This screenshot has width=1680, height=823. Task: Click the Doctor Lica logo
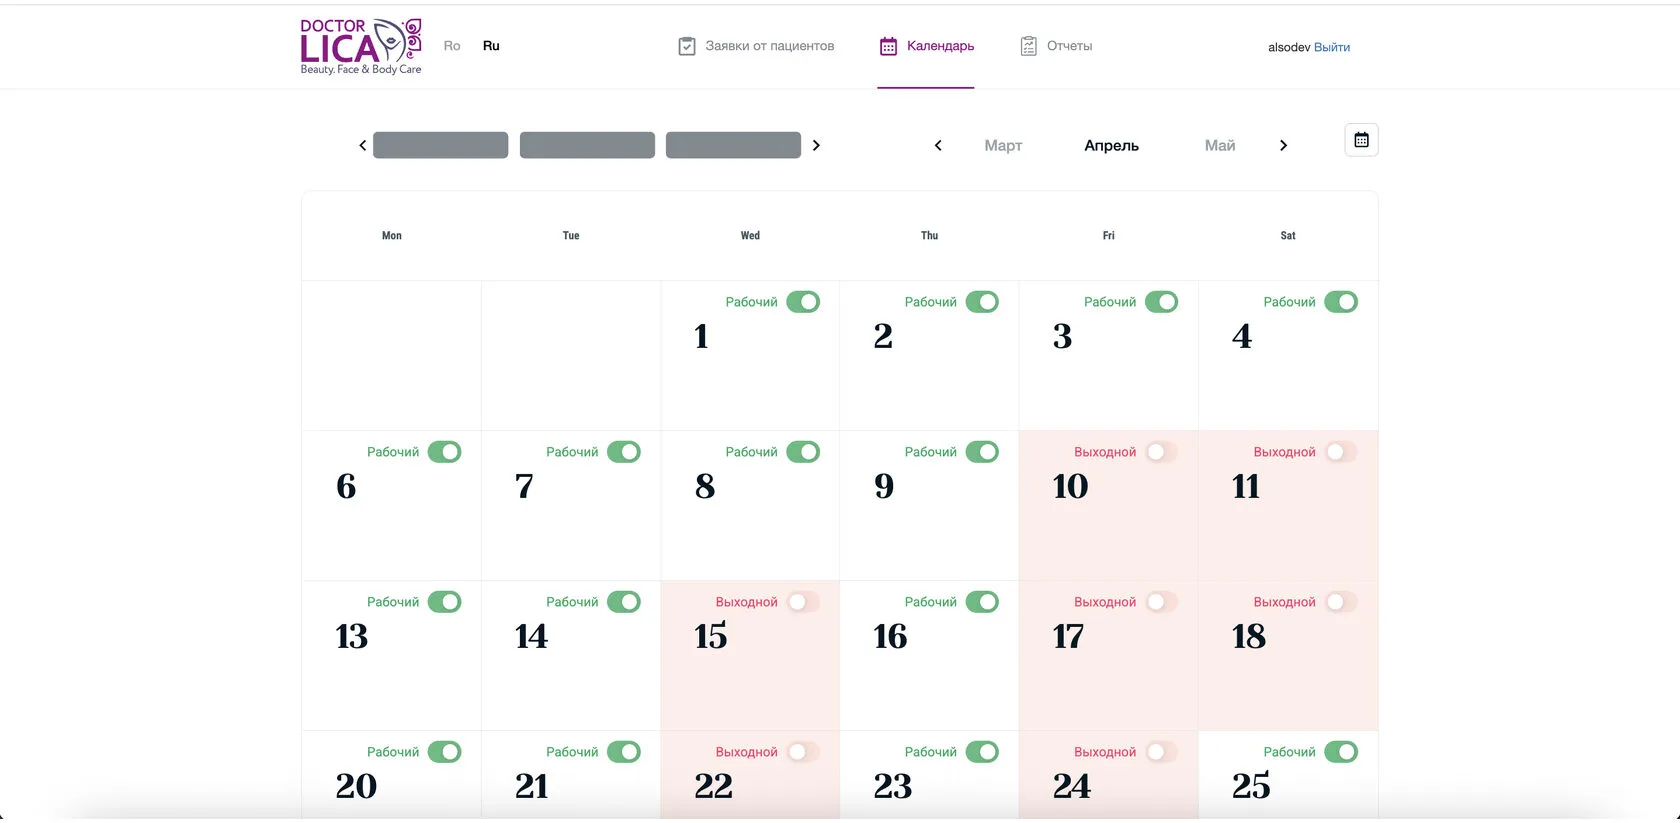pos(361,46)
